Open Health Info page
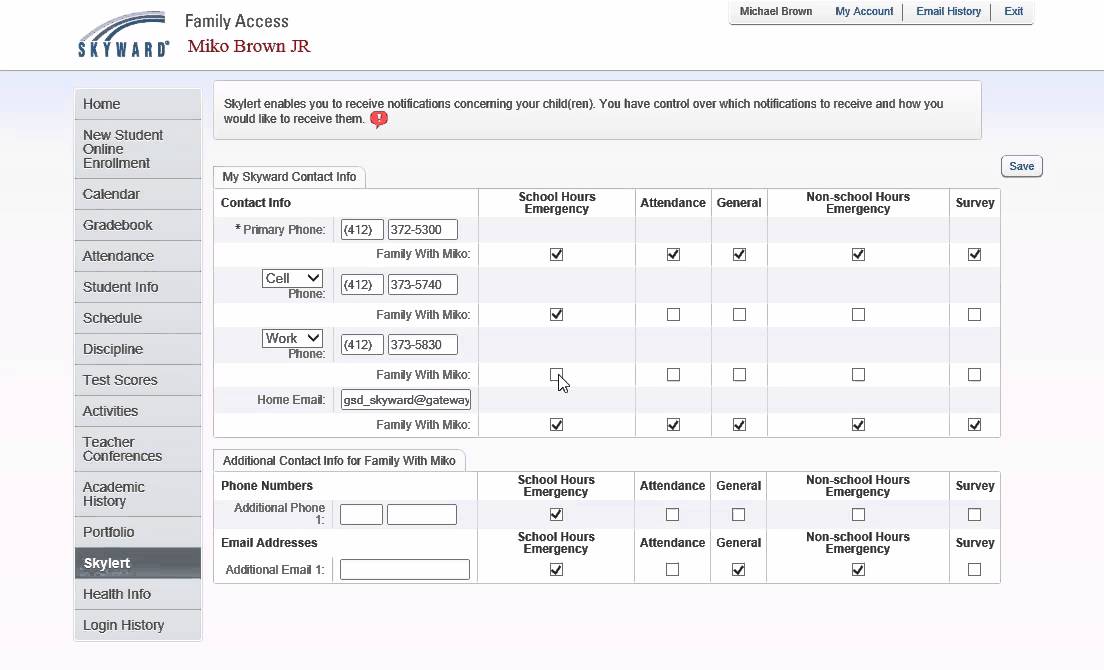1104x670 pixels. coord(138,594)
